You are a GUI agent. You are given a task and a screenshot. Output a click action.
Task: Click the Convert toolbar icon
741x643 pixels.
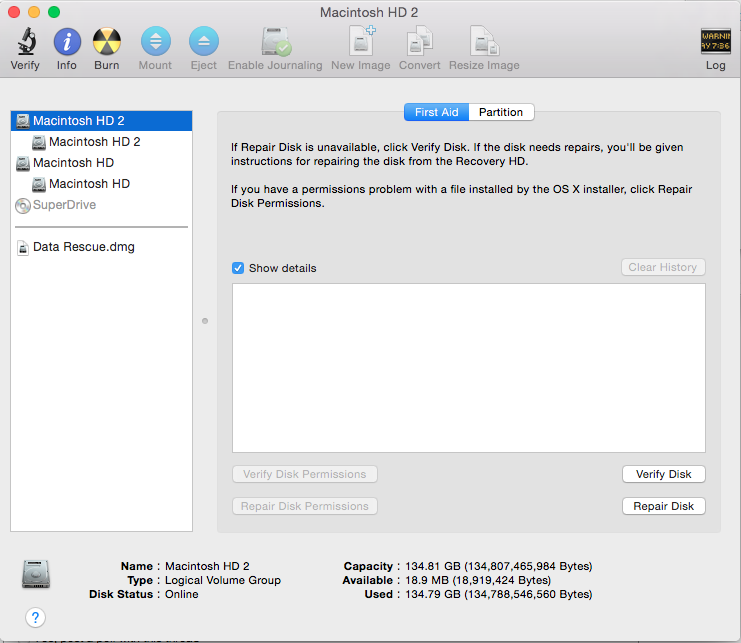pos(420,41)
